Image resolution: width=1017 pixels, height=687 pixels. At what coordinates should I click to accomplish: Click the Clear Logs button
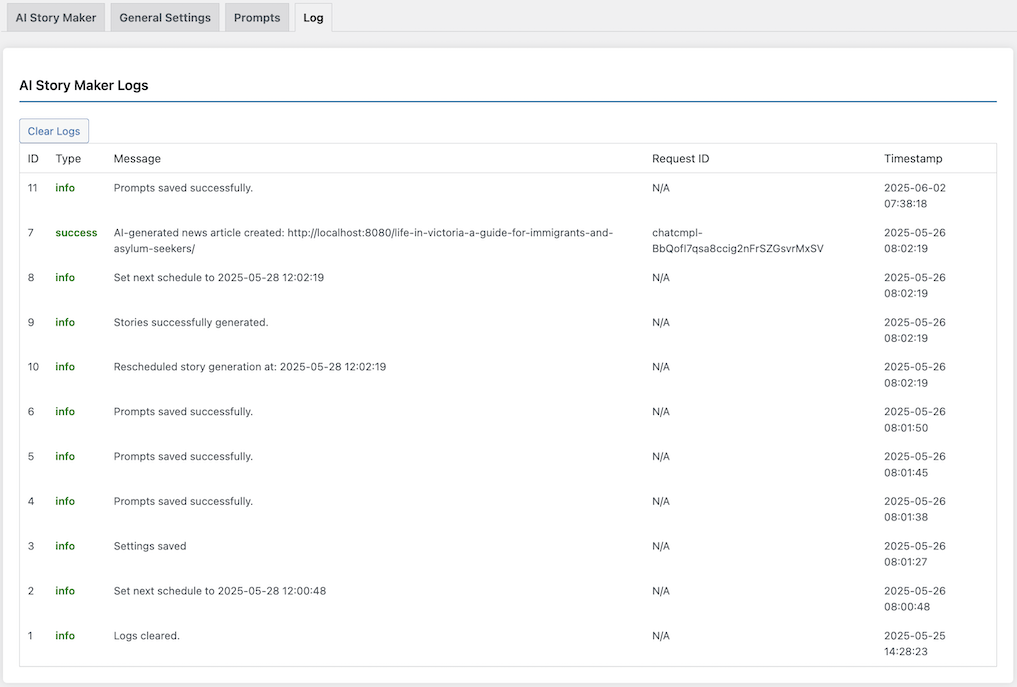click(54, 131)
